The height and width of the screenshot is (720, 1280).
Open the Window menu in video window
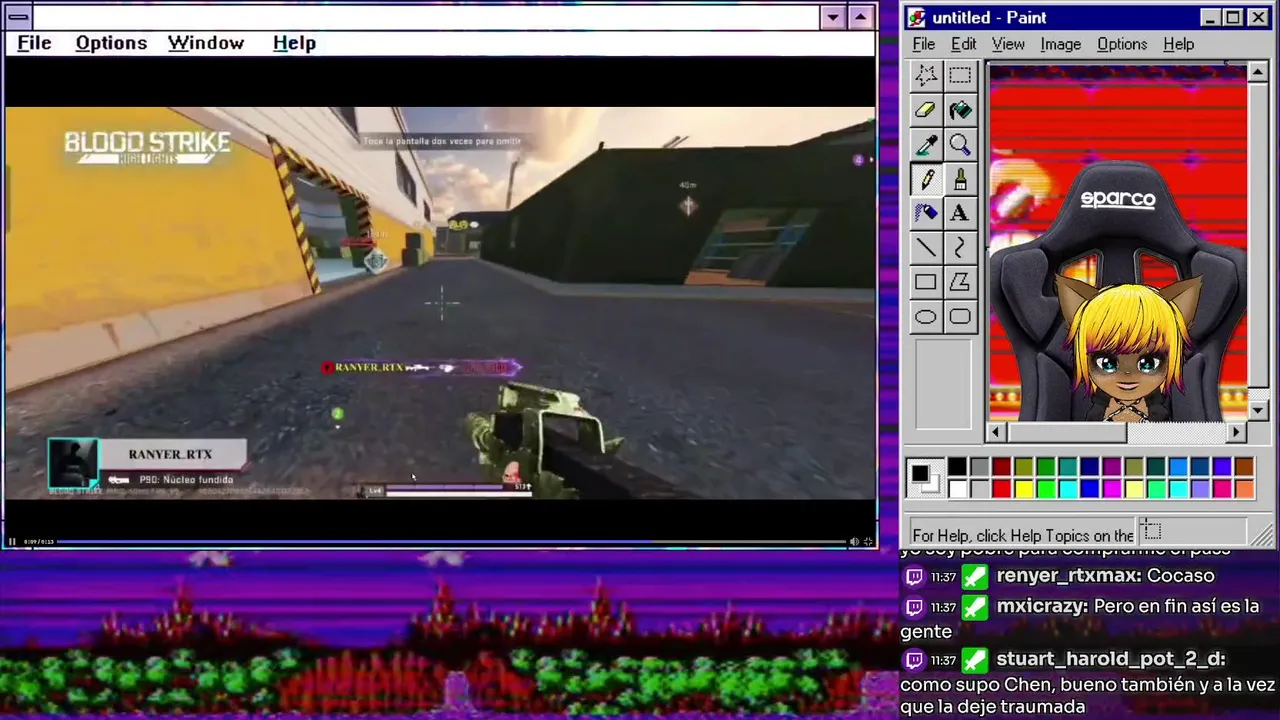pyautogui.click(x=206, y=43)
